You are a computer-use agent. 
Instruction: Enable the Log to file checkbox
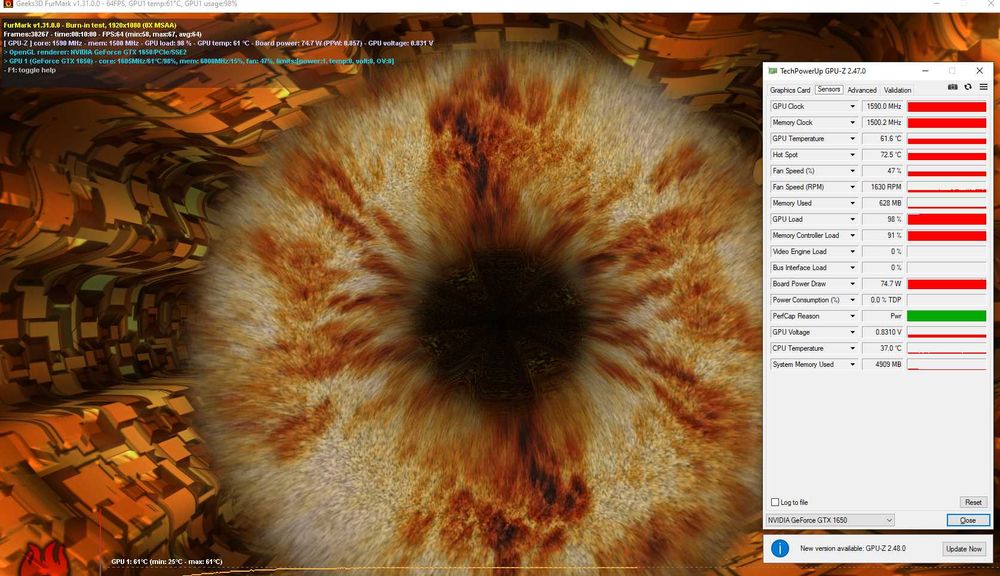pyautogui.click(x=775, y=502)
